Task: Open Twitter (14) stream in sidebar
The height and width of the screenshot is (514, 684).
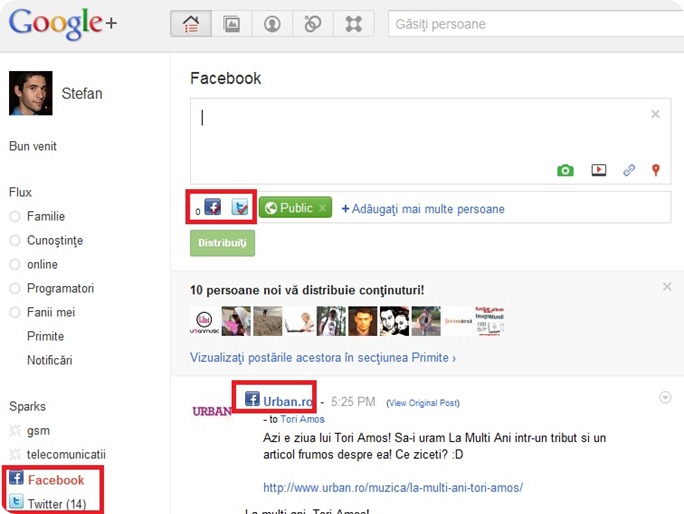Action: coord(57,504)
